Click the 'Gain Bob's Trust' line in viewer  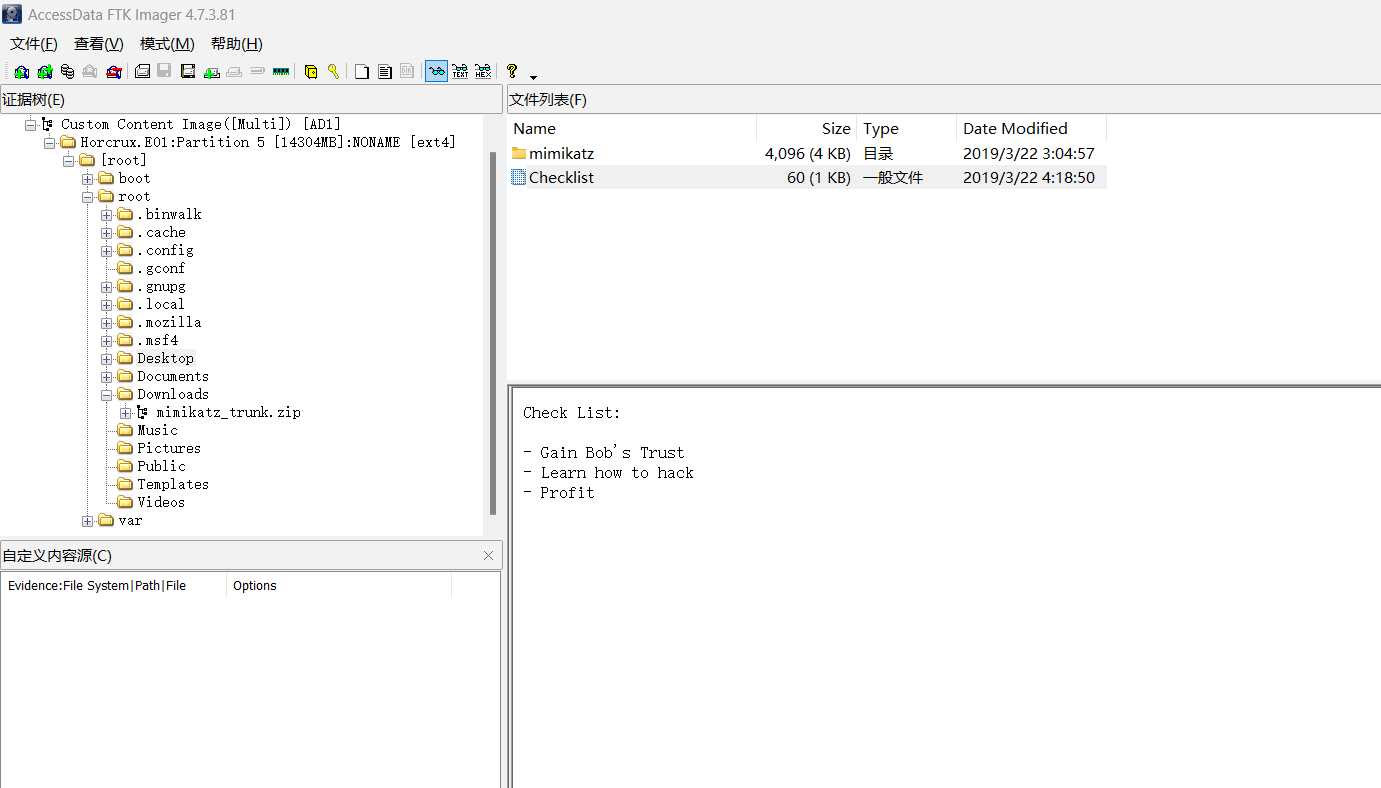603,453
